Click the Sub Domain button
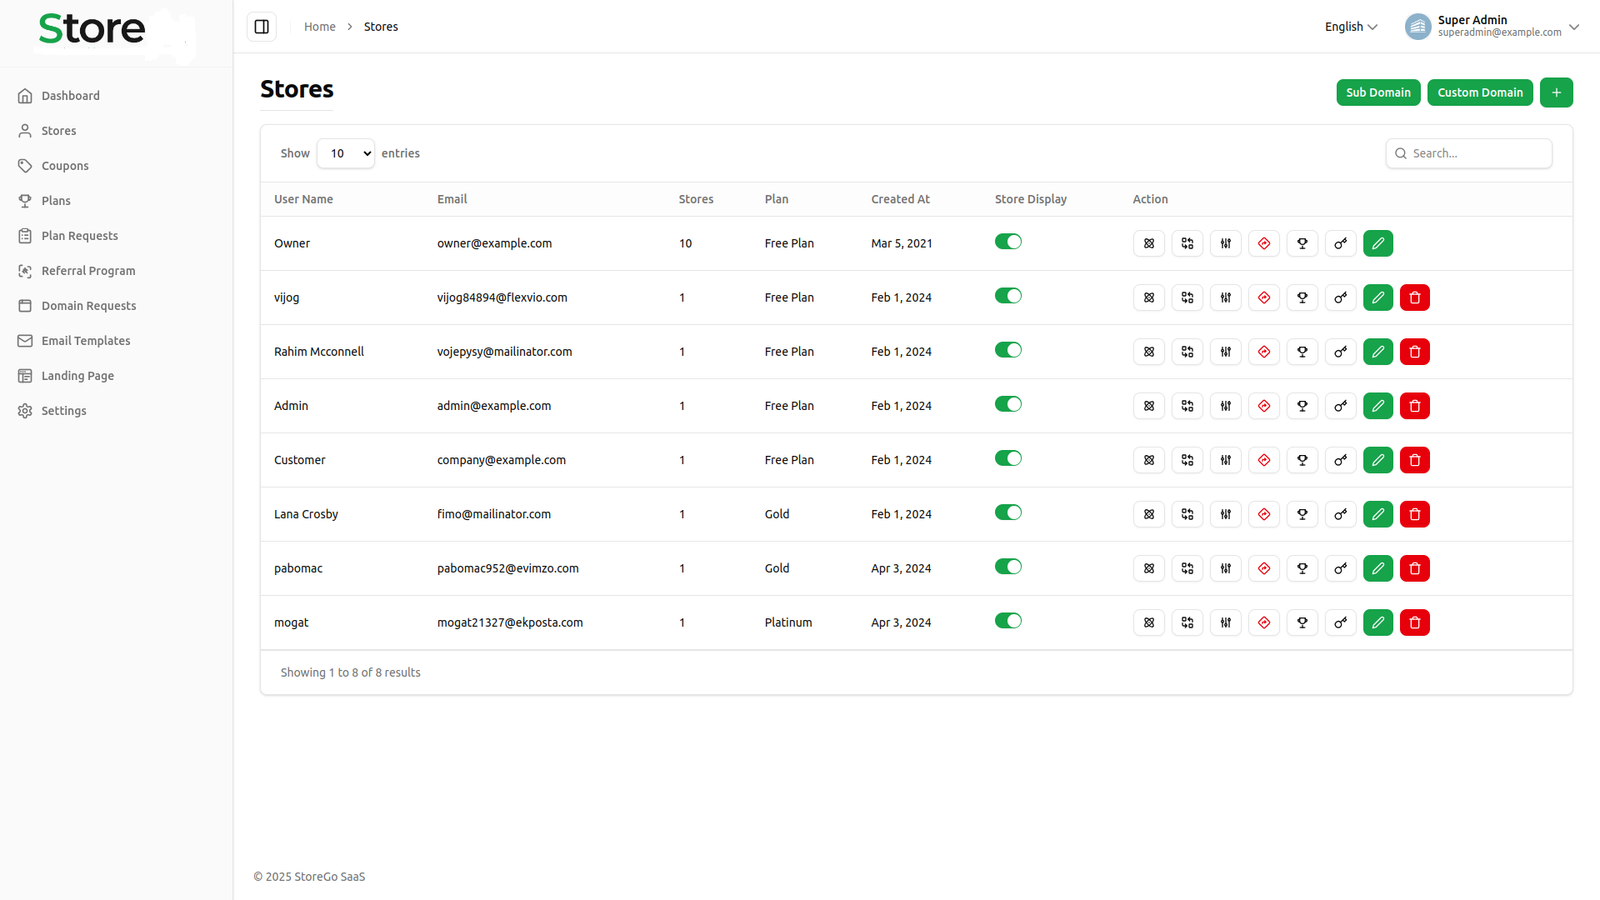This screenshot has height=900, width=1600. pos(1378,92)
